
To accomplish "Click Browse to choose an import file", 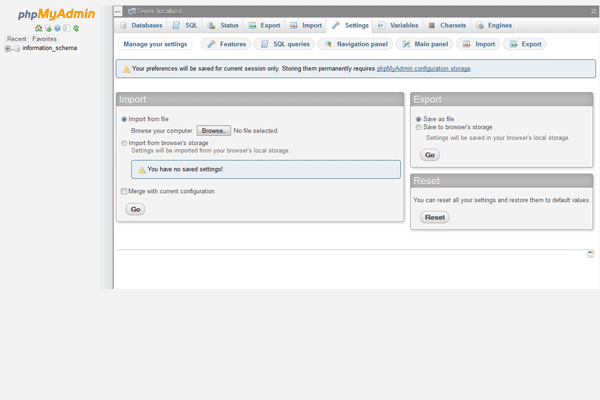I will click(213, 131).
